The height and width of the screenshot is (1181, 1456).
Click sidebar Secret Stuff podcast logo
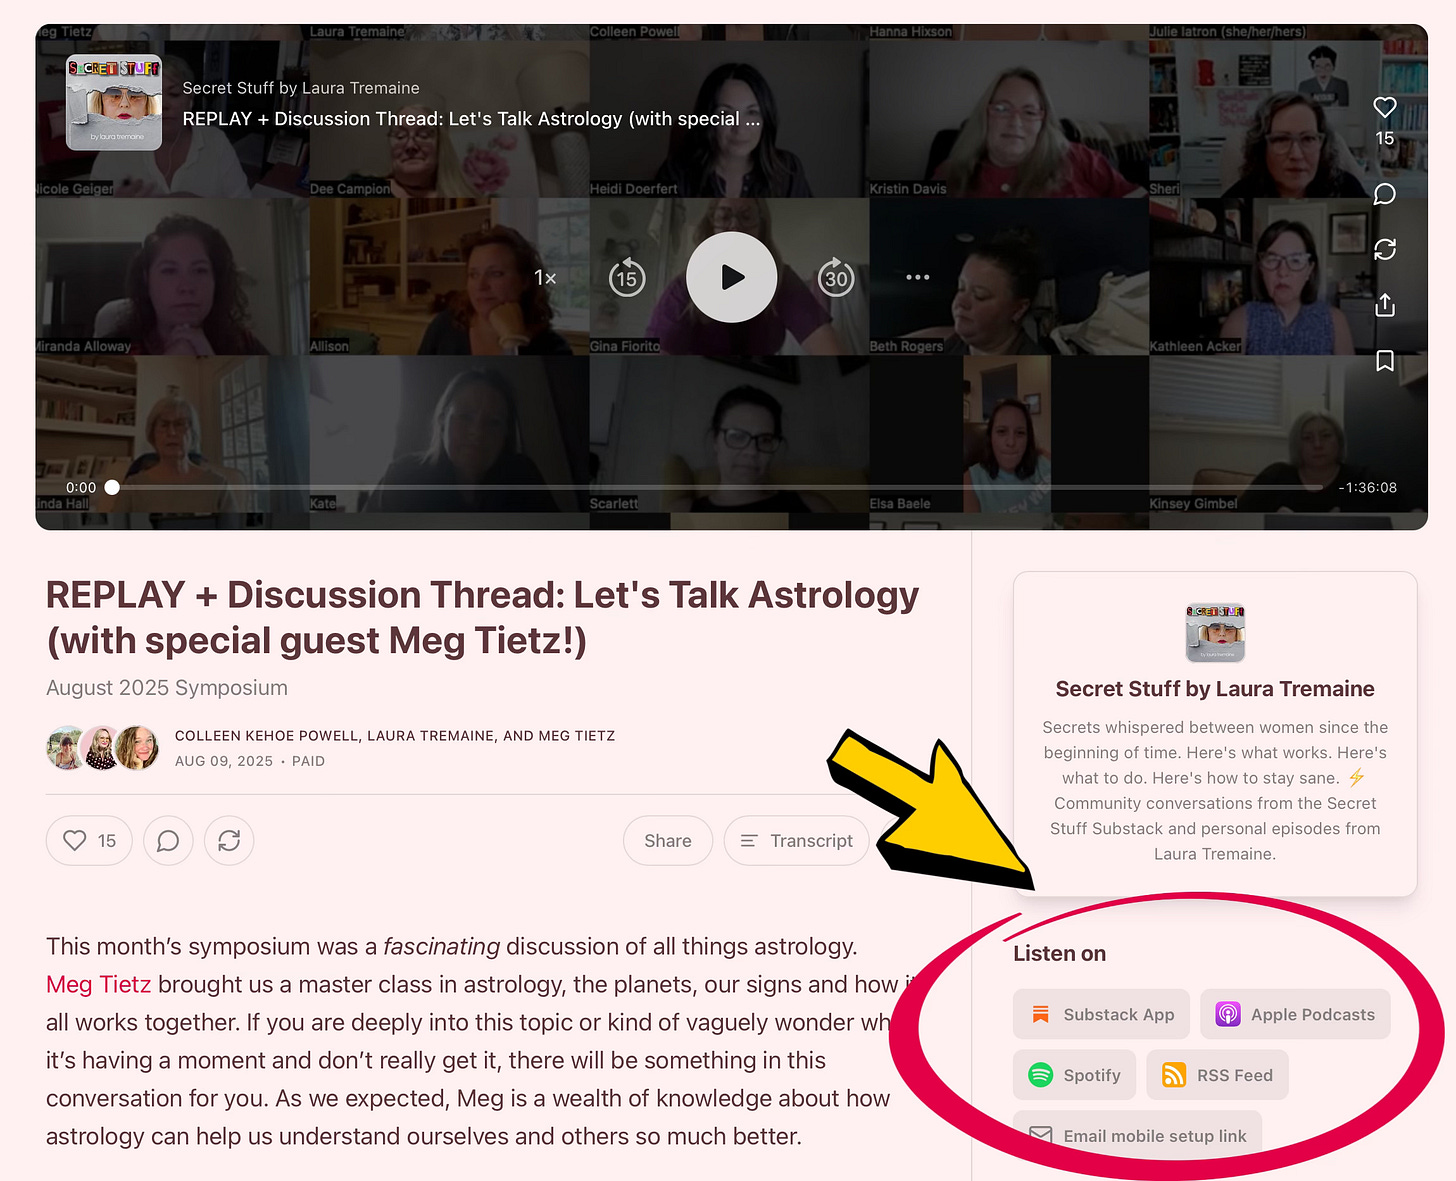point(1215,633)
